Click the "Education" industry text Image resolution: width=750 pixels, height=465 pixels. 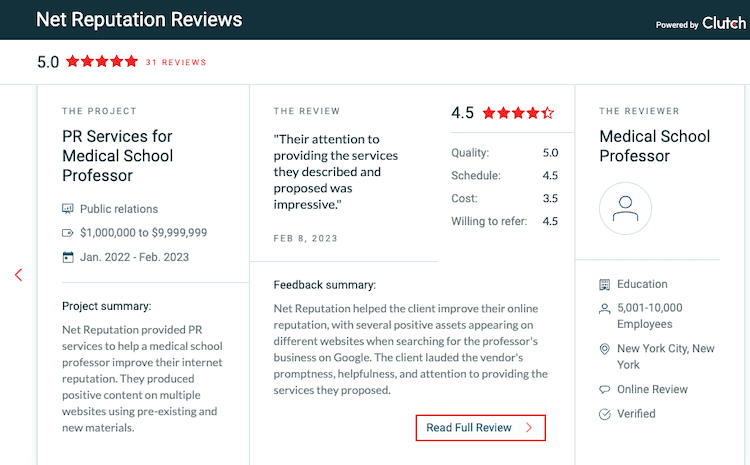(642, 284)
